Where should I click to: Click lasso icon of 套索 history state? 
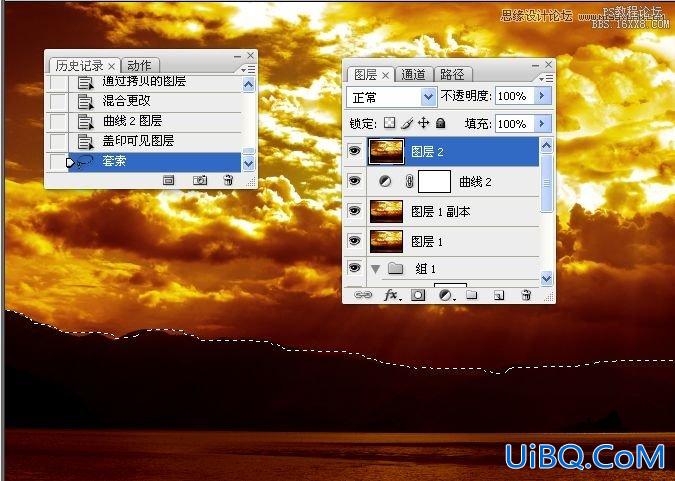click(85, 162)
